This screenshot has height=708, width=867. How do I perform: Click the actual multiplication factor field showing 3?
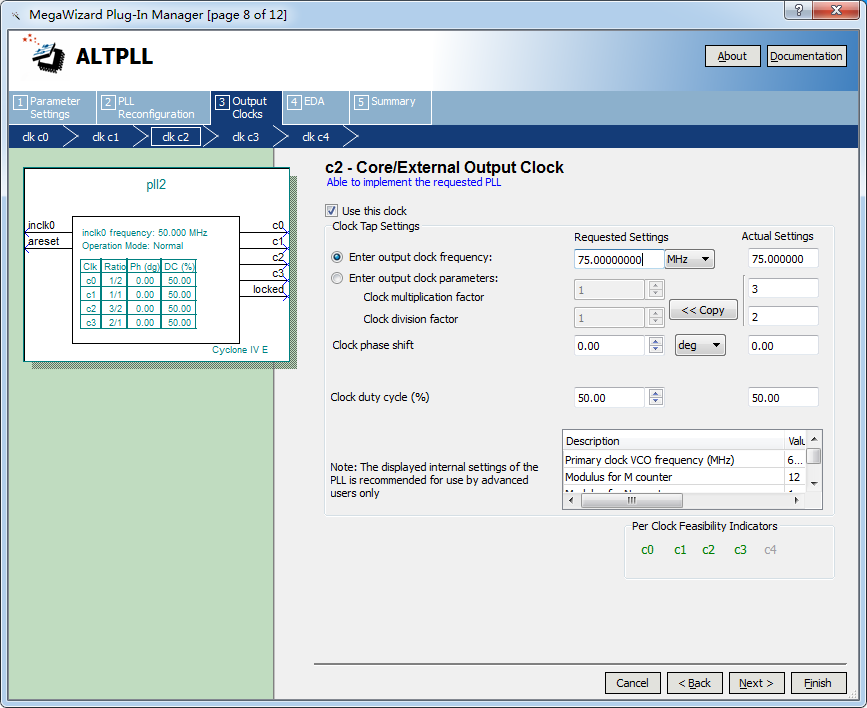783,289
